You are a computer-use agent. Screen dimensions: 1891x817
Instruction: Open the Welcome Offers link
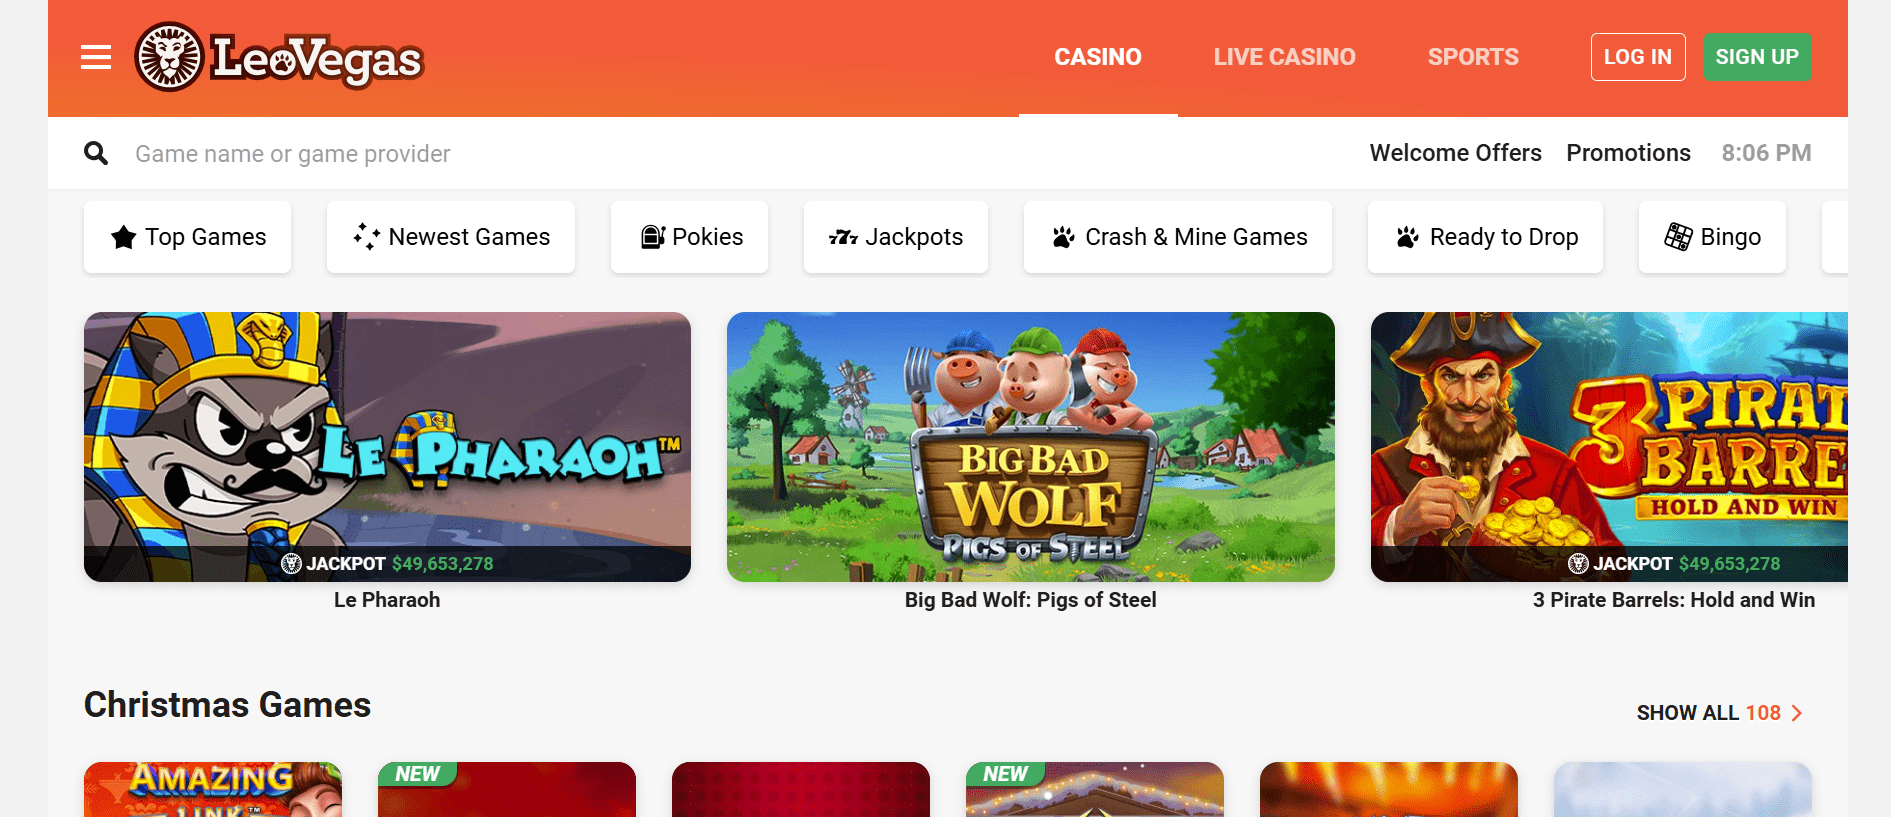tap(1456, 153)
